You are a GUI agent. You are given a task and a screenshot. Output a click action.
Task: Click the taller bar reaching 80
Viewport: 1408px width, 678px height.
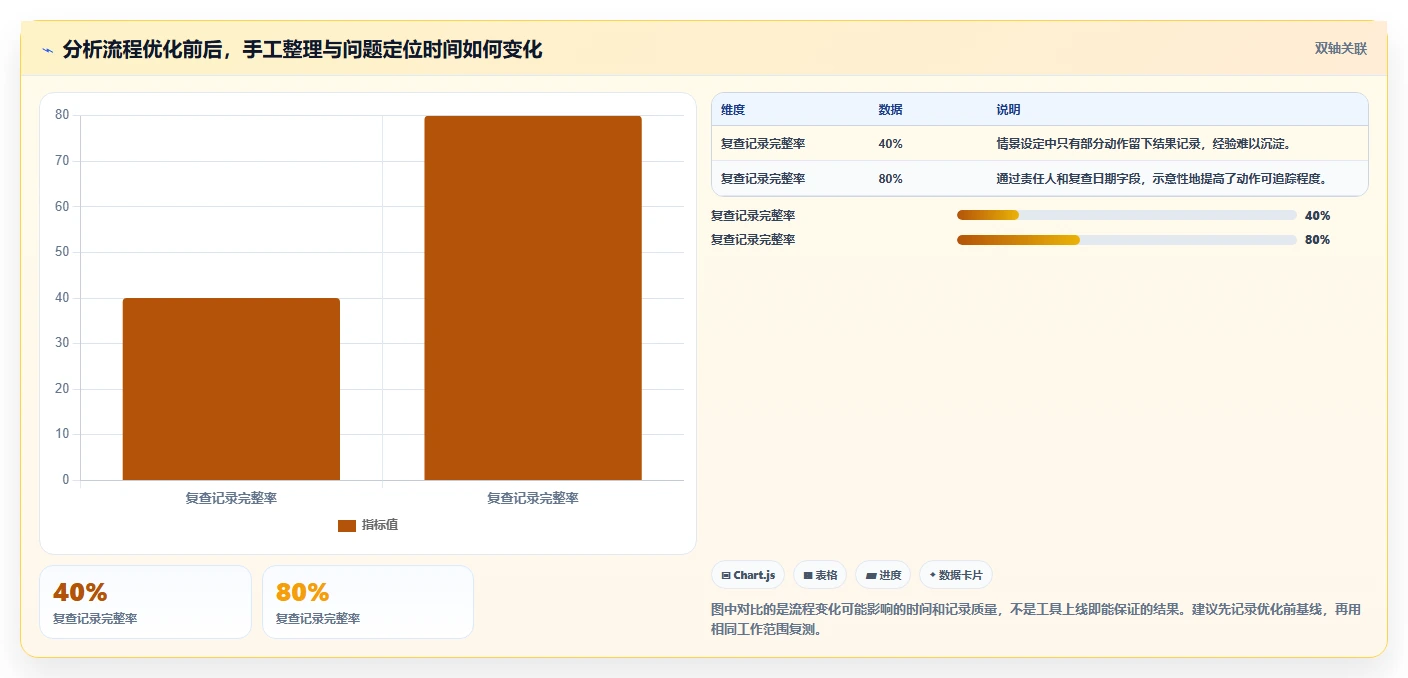point(533,298)
